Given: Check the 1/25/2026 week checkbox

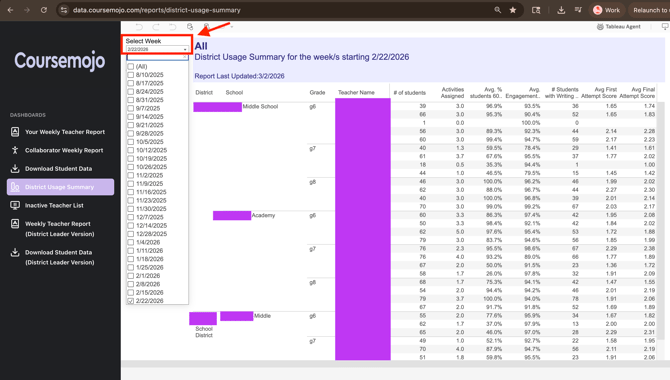Looking at the screenshot, I should pos(131,267).
